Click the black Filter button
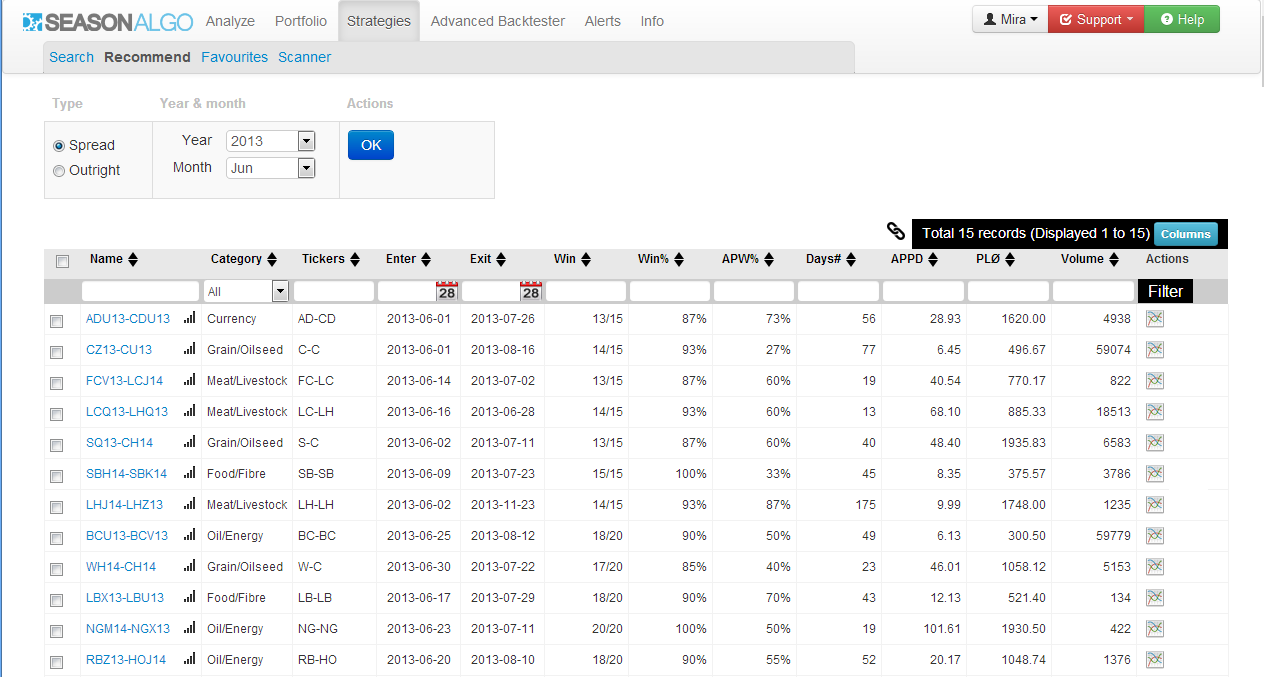 tap(1165, 291)
